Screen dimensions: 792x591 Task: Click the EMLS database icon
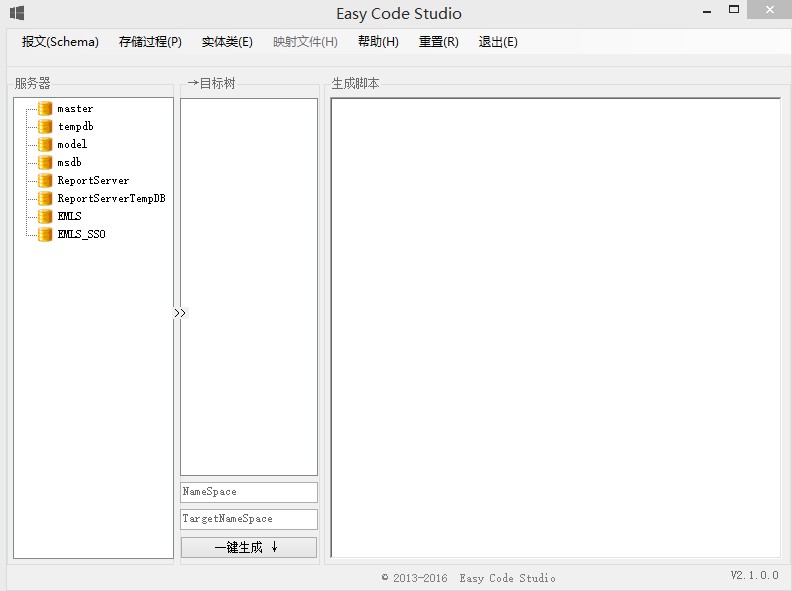pyautogui.click(x=45, y=216)
